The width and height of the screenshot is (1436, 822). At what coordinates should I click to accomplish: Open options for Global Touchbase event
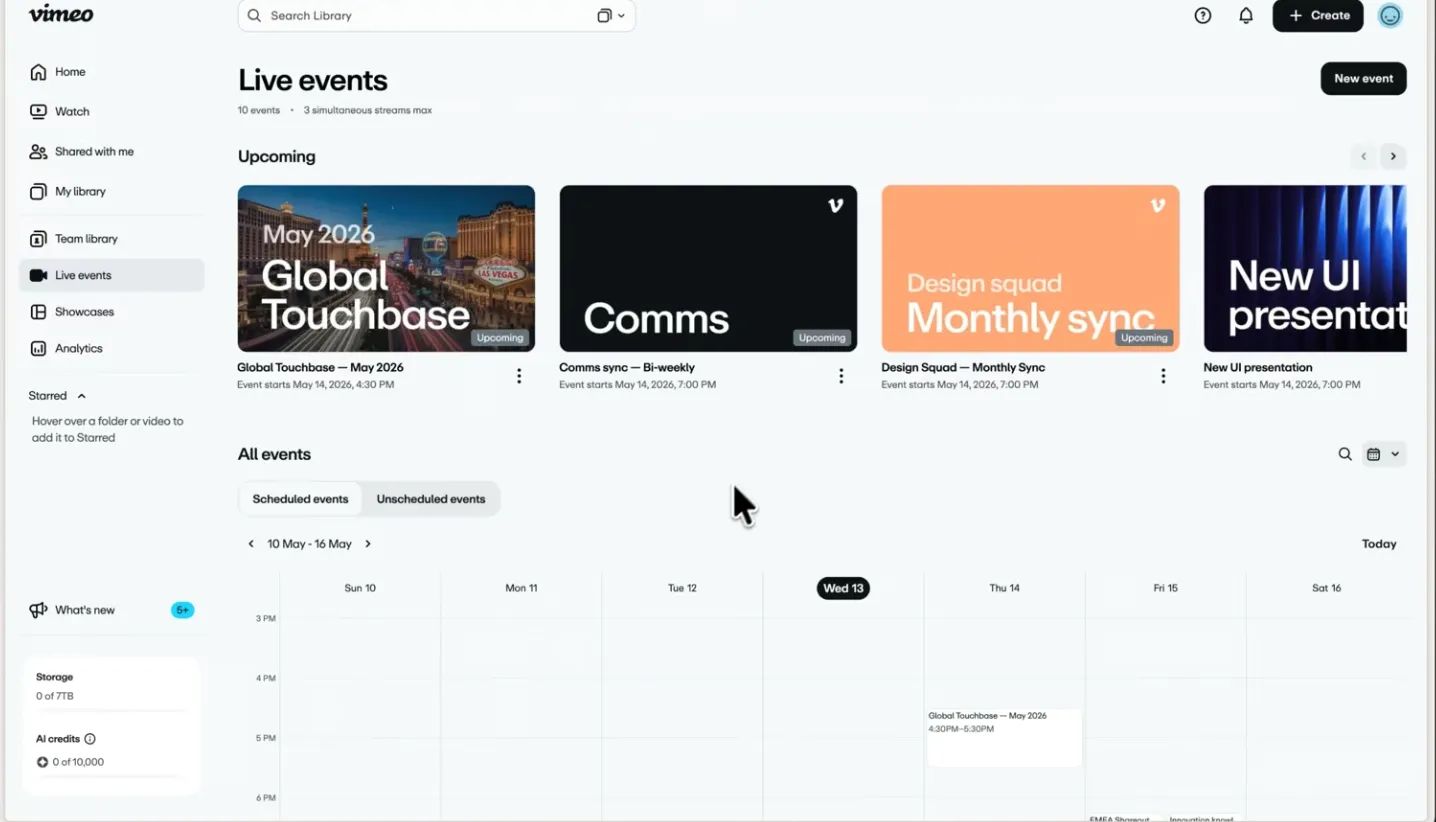coord(518,376)
